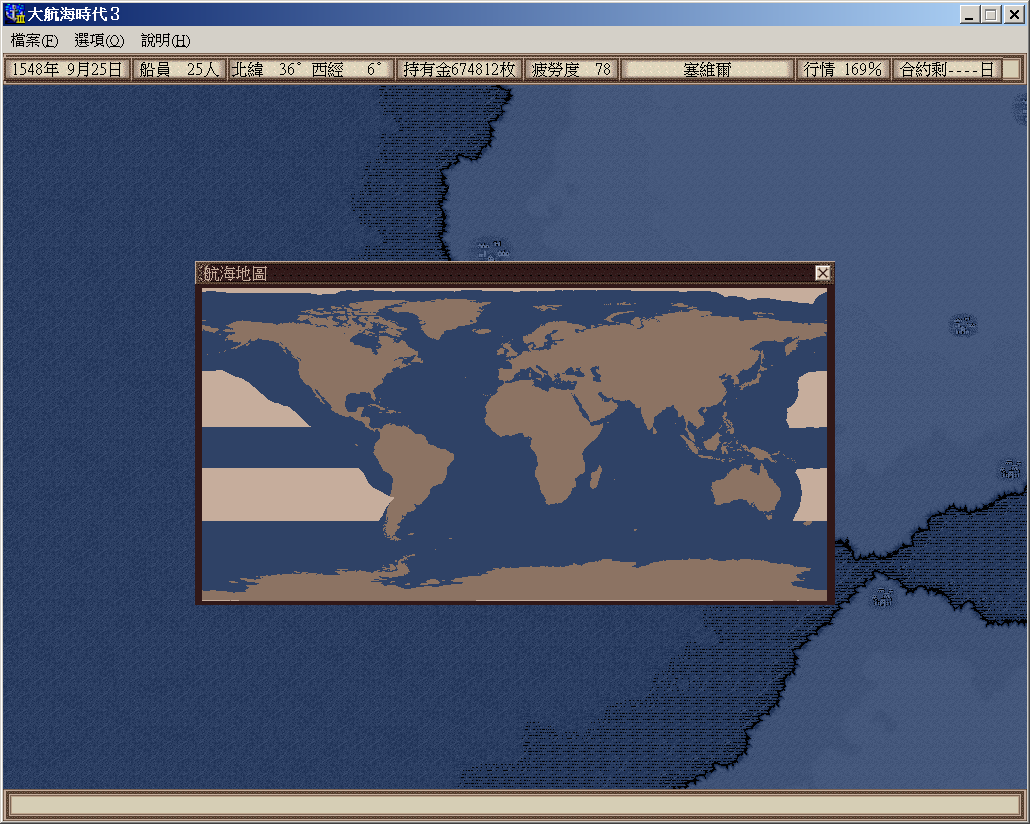Click the port town icon right of the map's close button
The width and height of the screenshot is (1030, 824).
(963, 324)
